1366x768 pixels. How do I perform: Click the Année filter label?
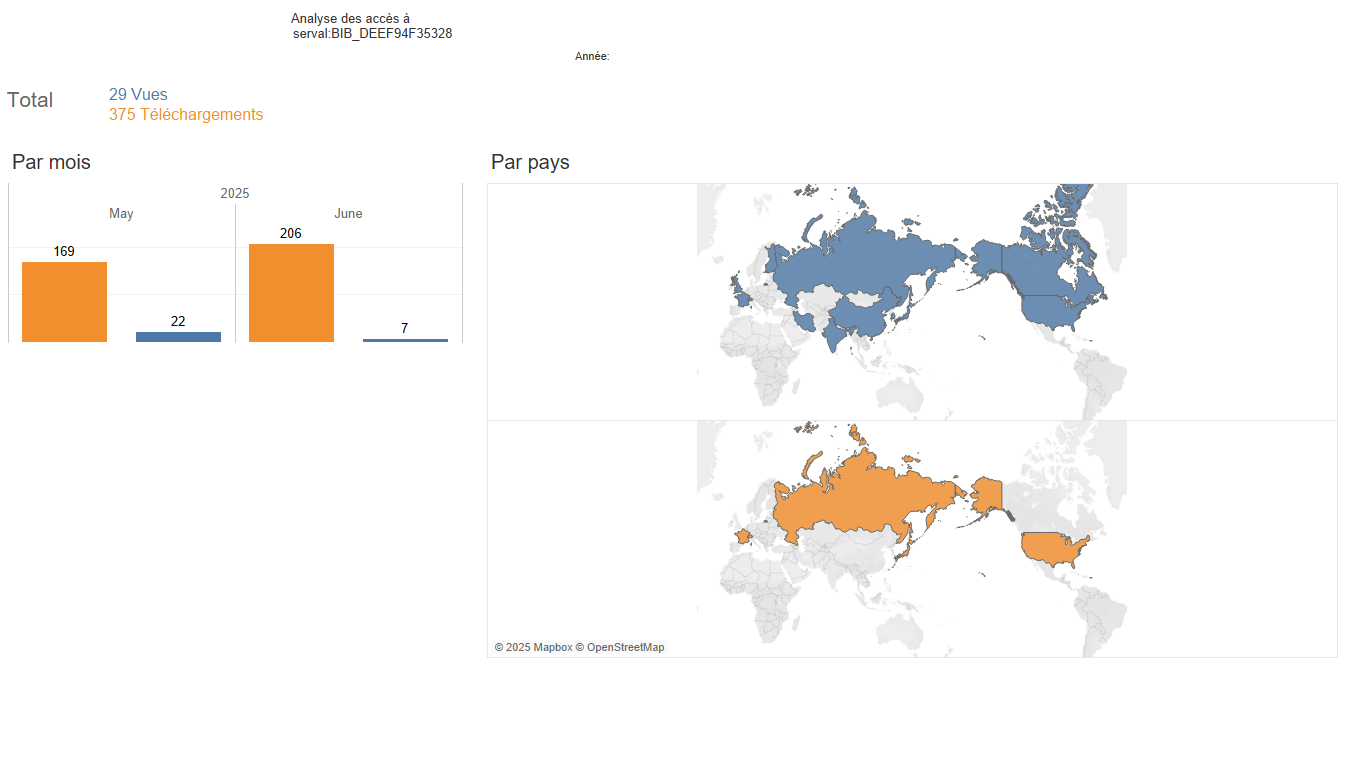[x=592, y=57]
